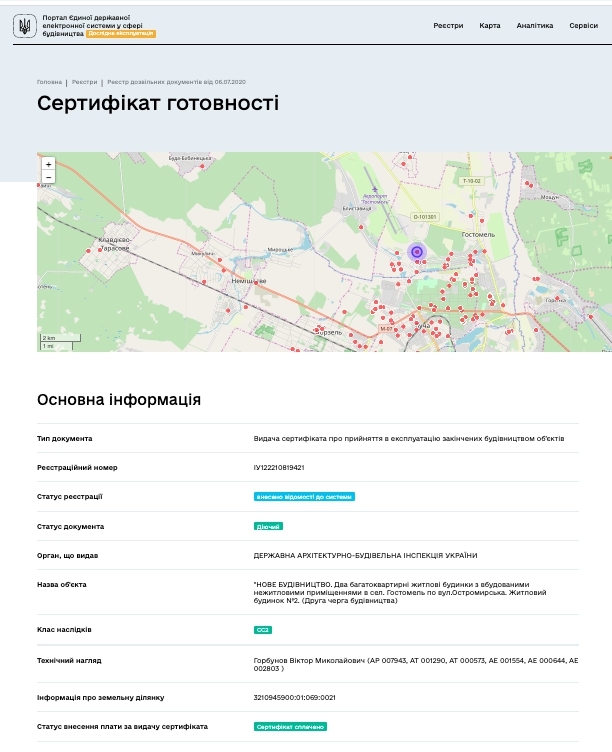Click the O-101301 road label on map

tap(425, 217)
